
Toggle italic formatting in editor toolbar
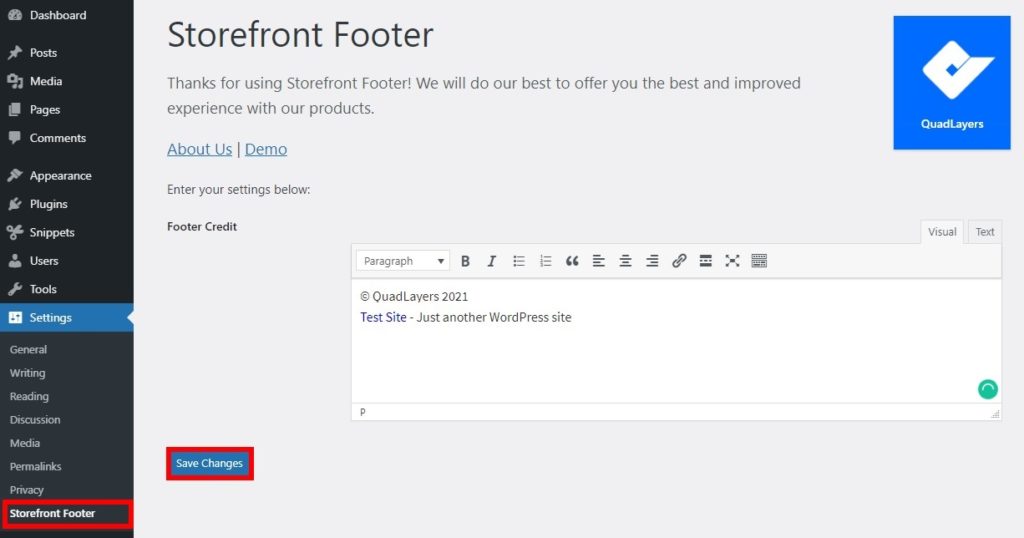click(x=492, y=261)
